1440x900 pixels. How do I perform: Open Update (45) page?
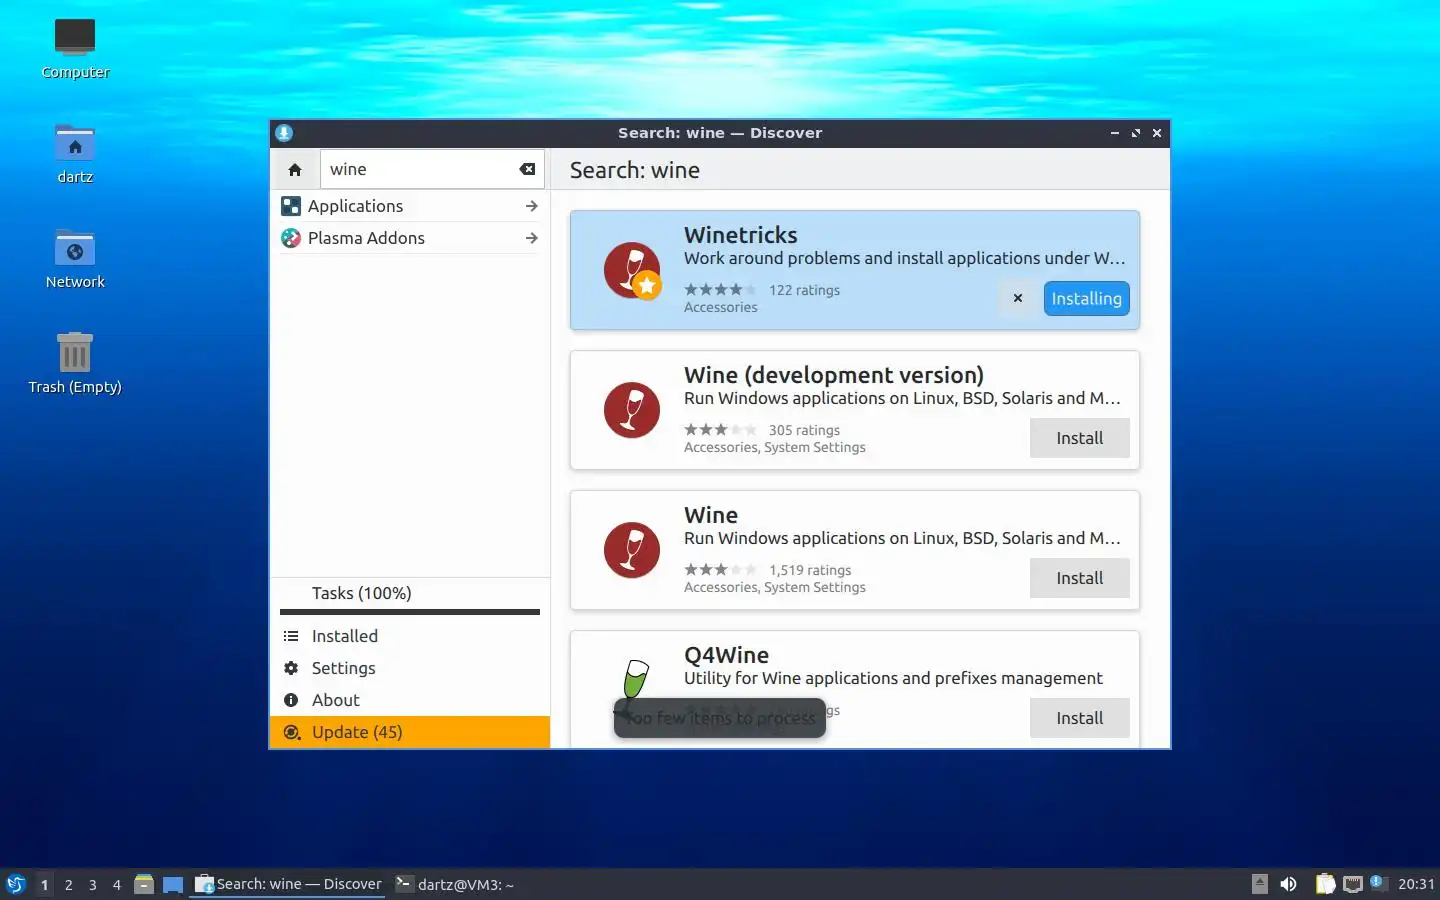tap(410, 732)
